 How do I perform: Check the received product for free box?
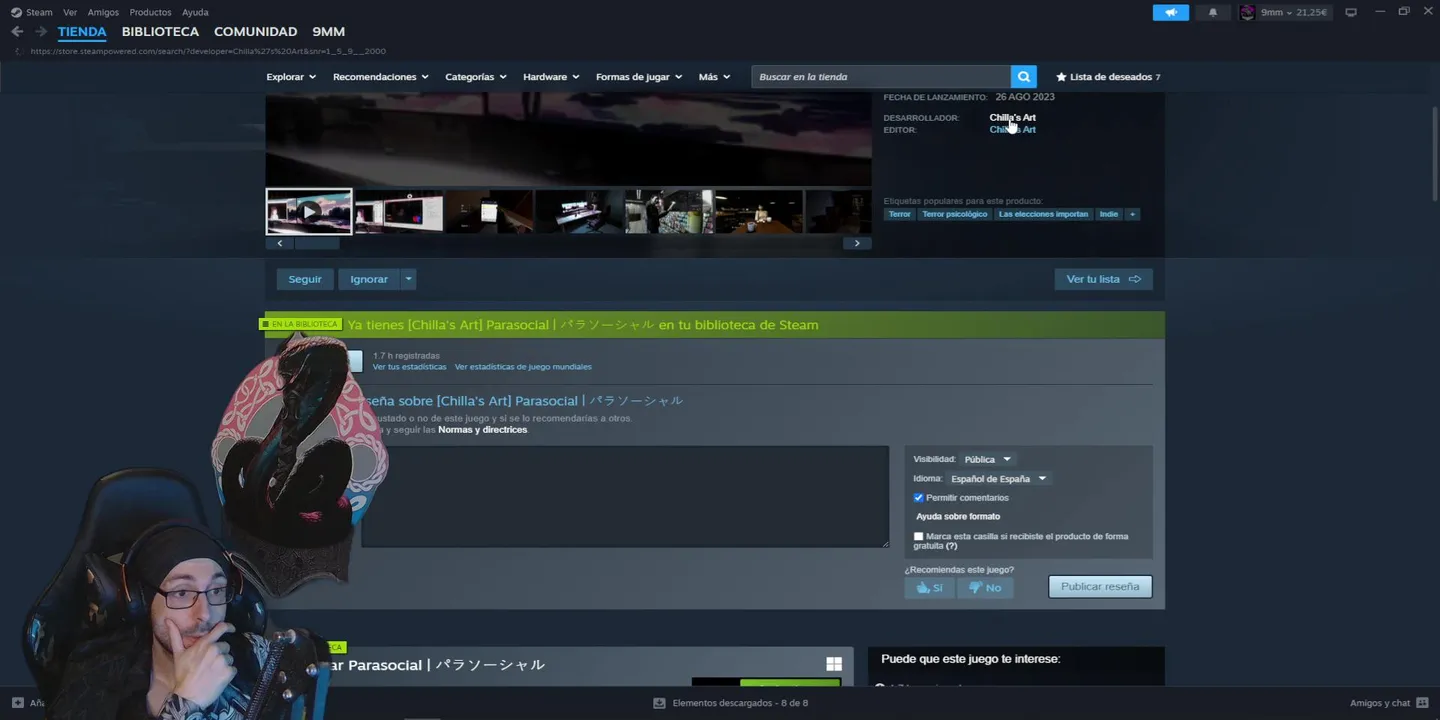[918, 536]
